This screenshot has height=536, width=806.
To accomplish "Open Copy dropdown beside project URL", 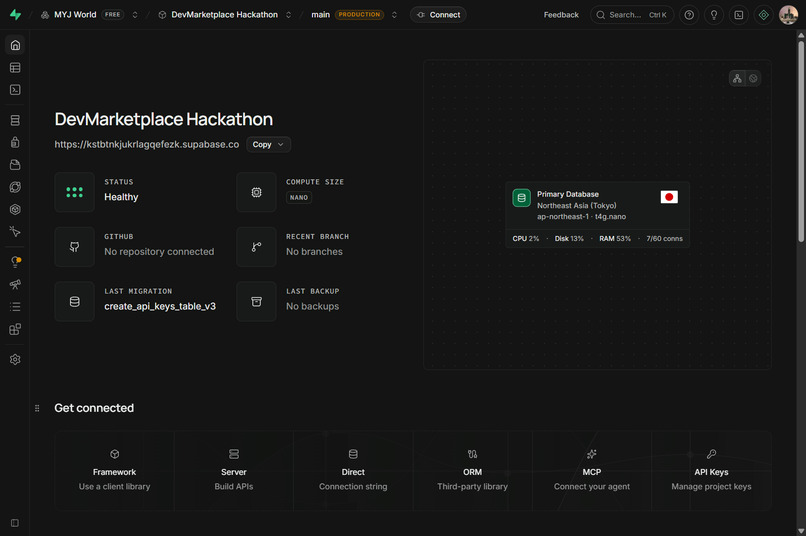I will [x=268, y=144].
